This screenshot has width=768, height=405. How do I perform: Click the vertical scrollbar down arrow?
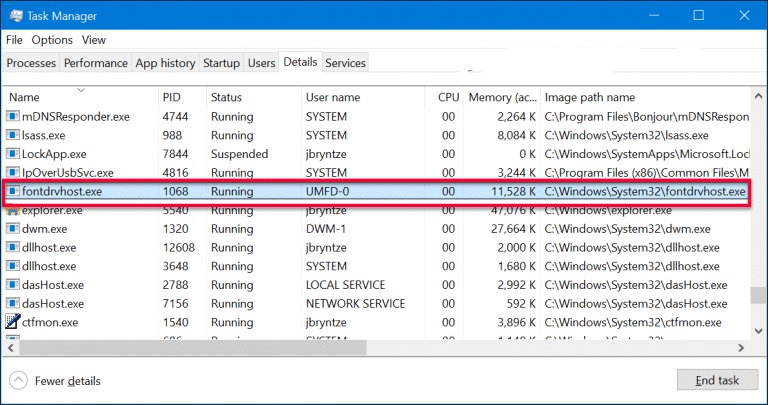tap(758, 331)
